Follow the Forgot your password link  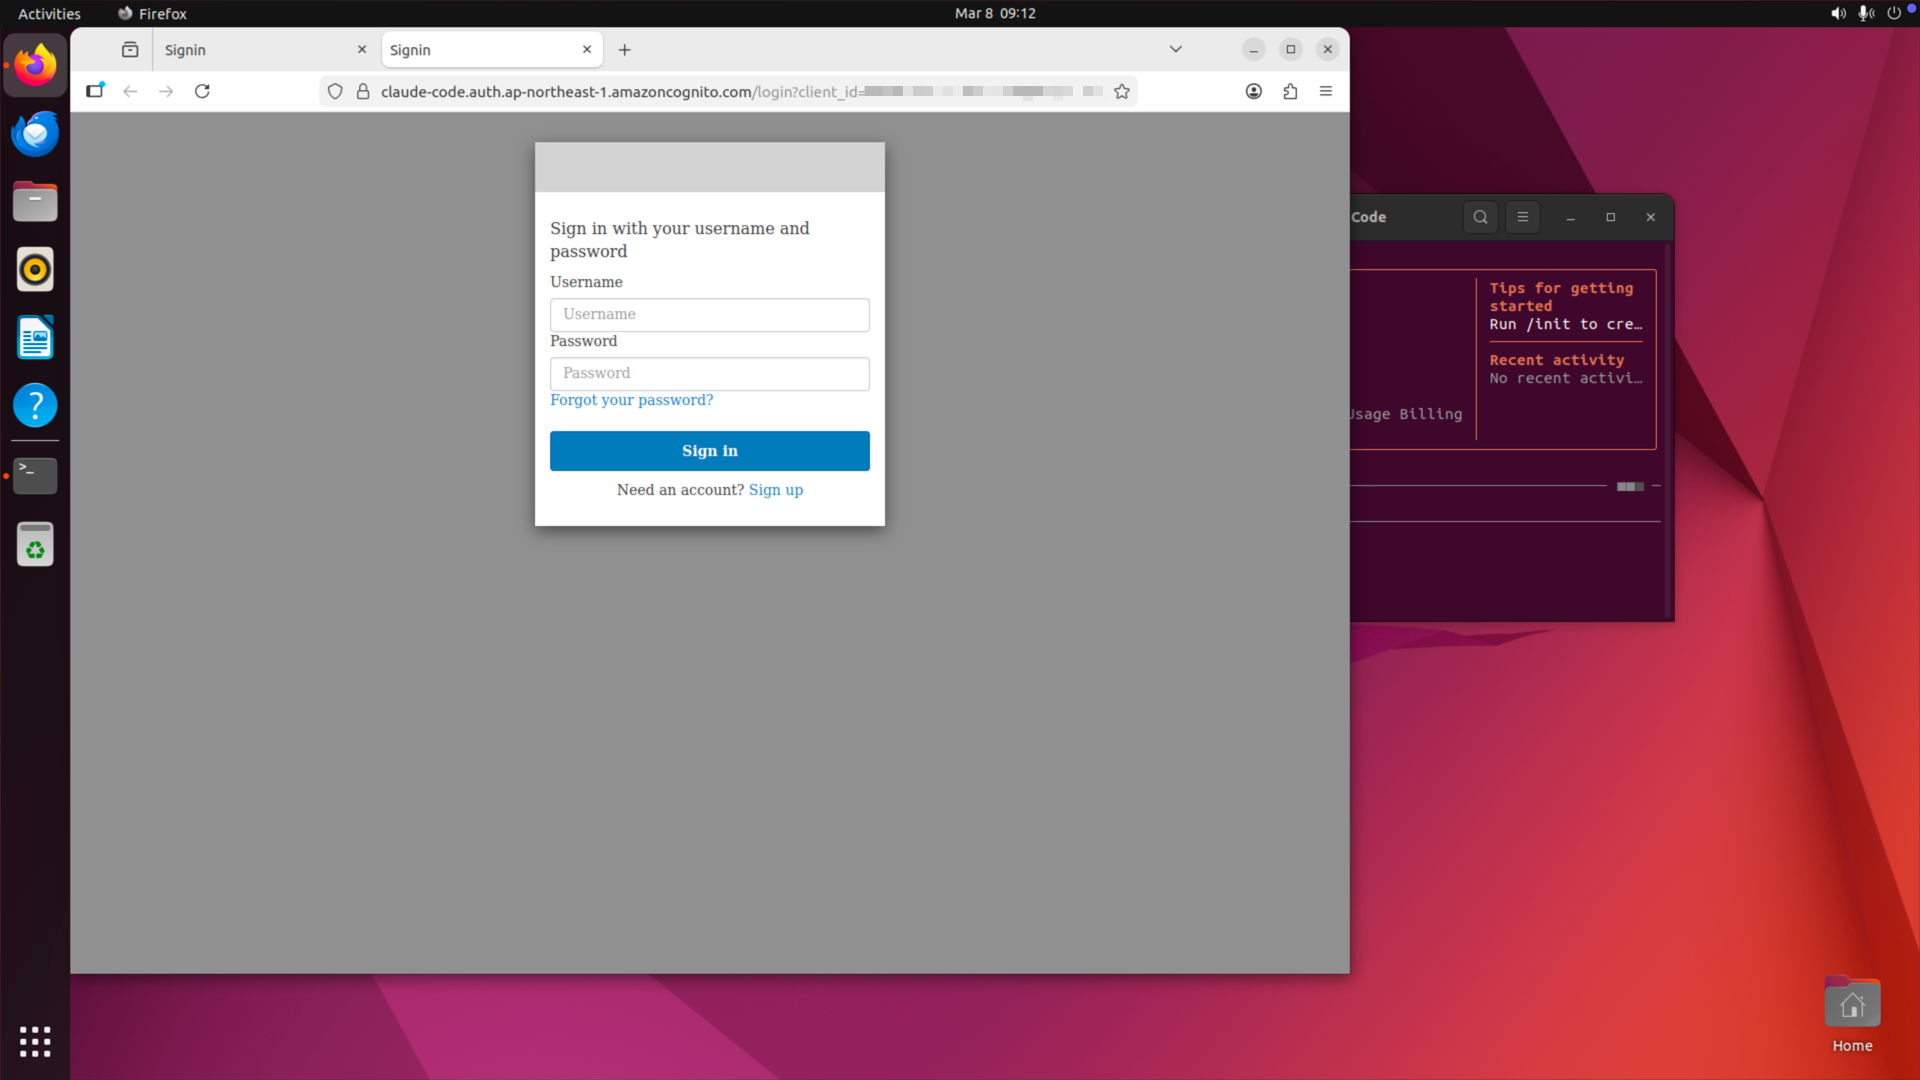pos(631,400)
